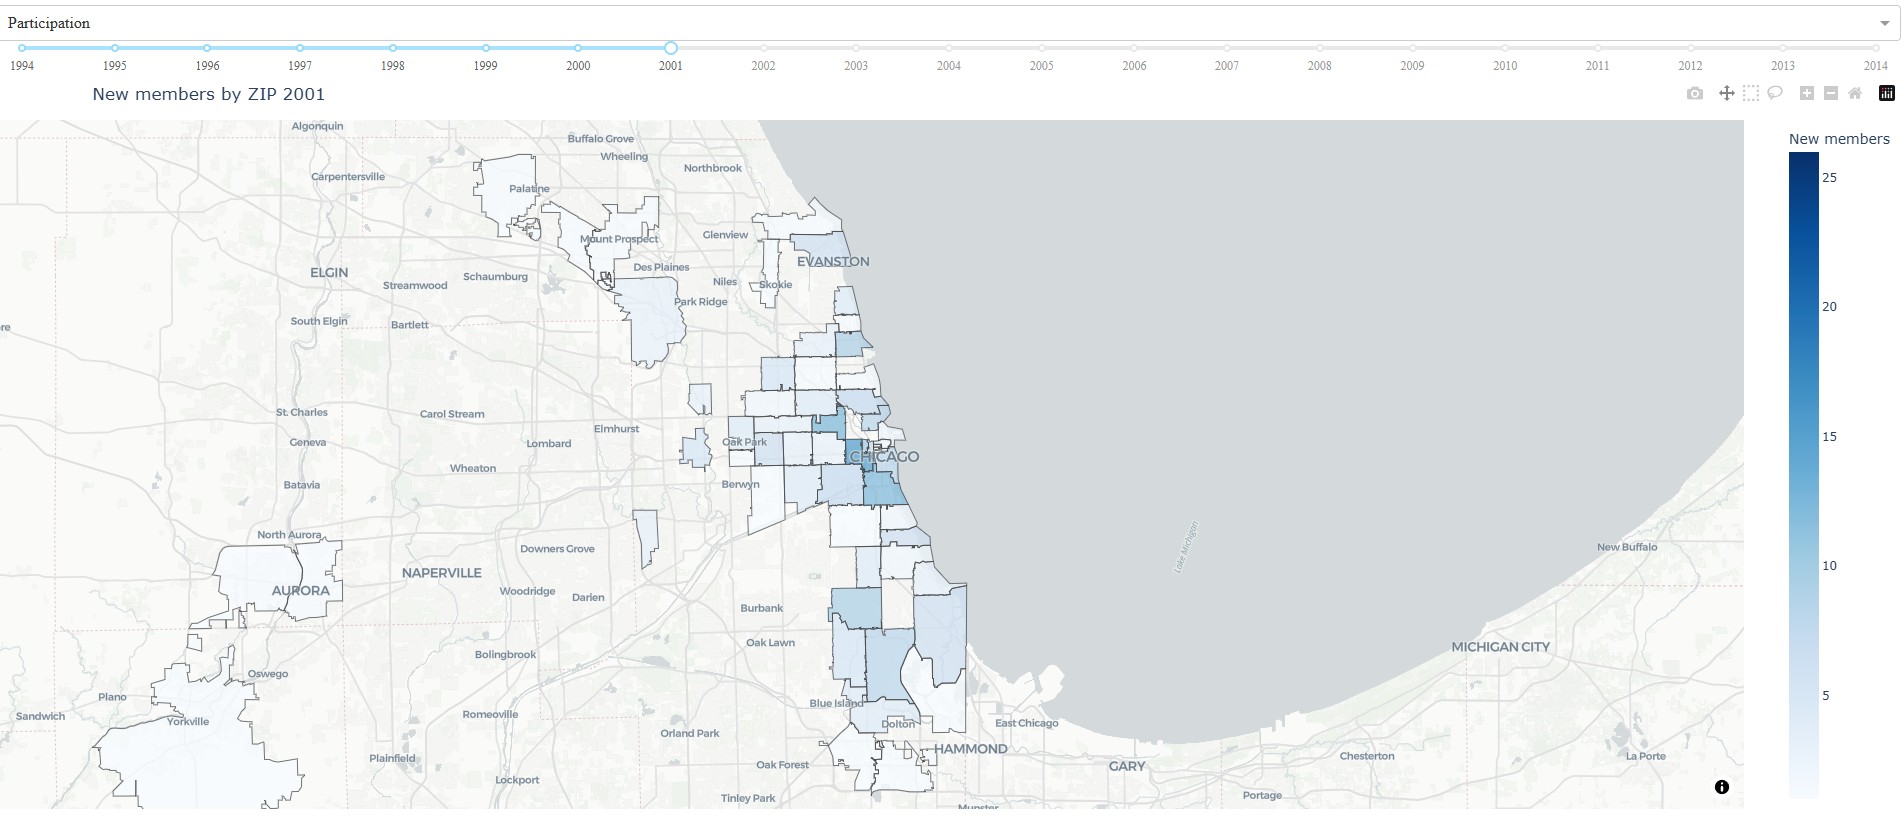Set the year slider to 1994
This screenshot has width=1903, height=827.
(22, 48)
